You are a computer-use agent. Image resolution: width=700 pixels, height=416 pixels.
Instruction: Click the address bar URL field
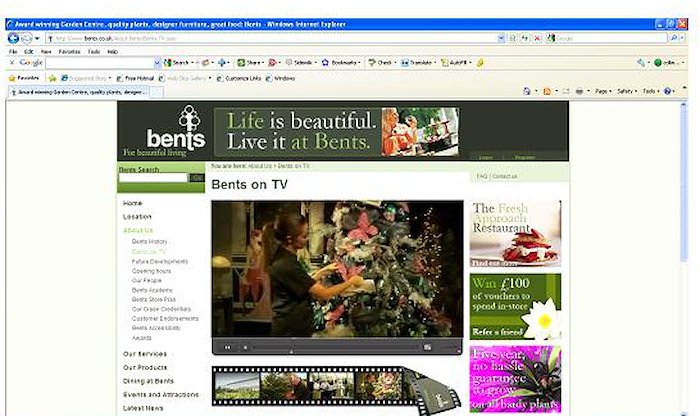(x=271, y=38)
